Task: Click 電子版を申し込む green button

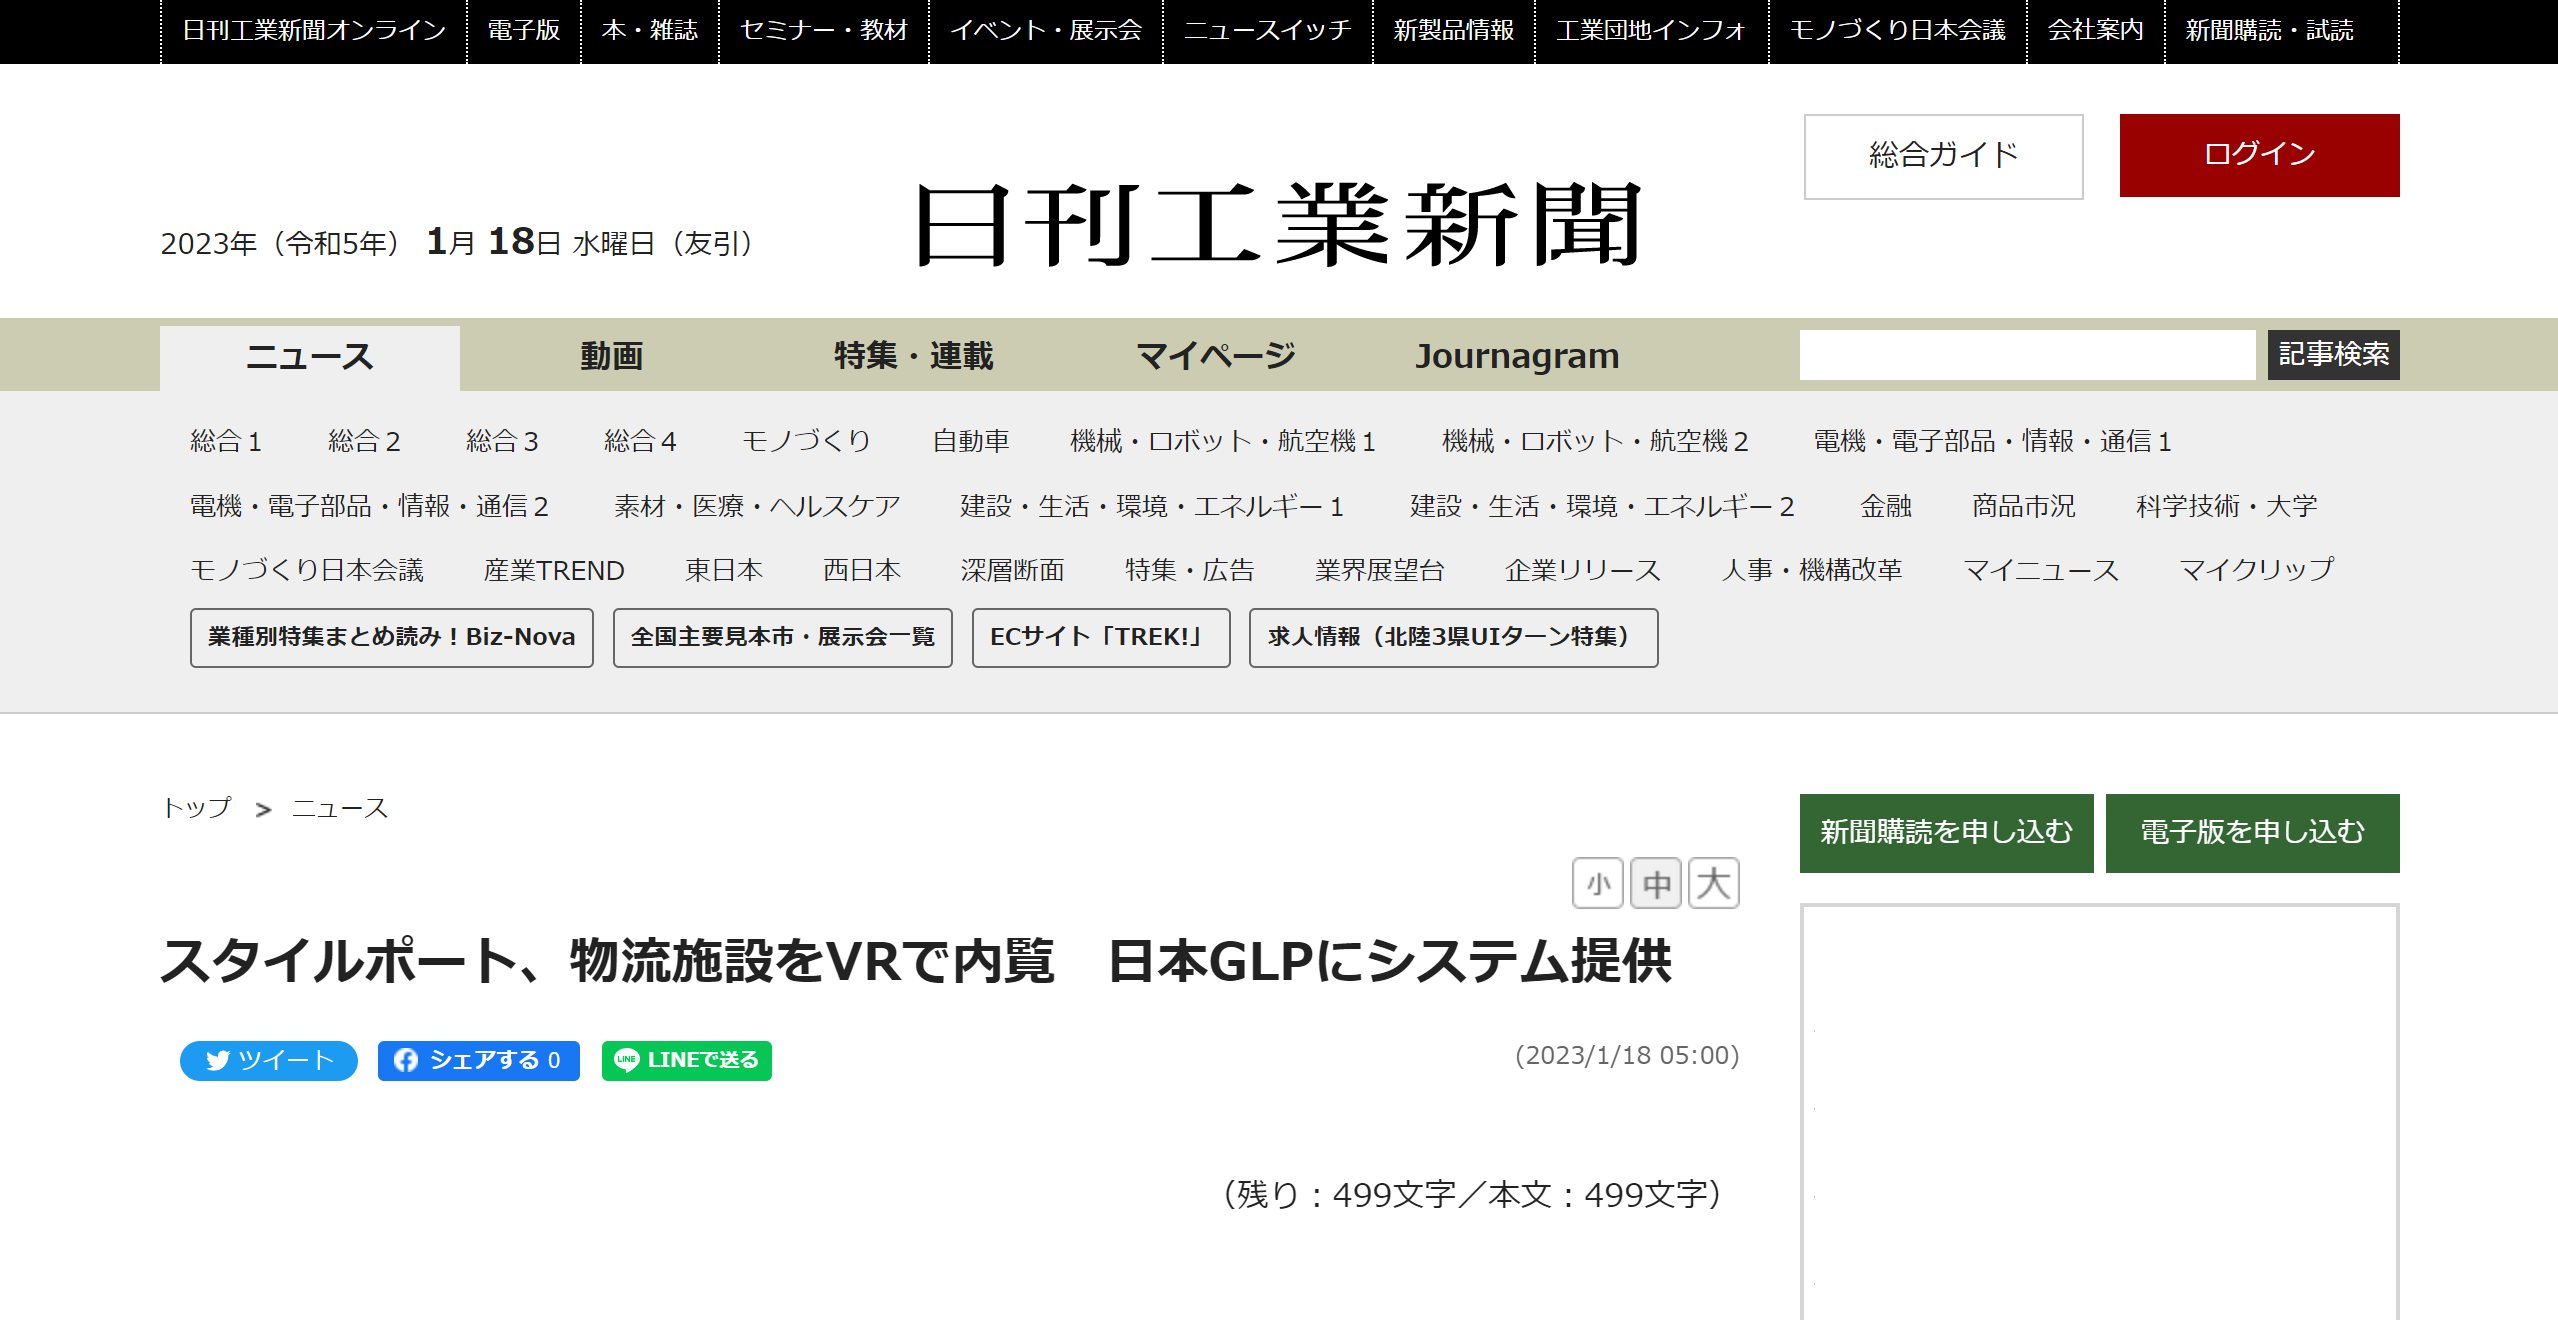Action: tap(2252, 833)
